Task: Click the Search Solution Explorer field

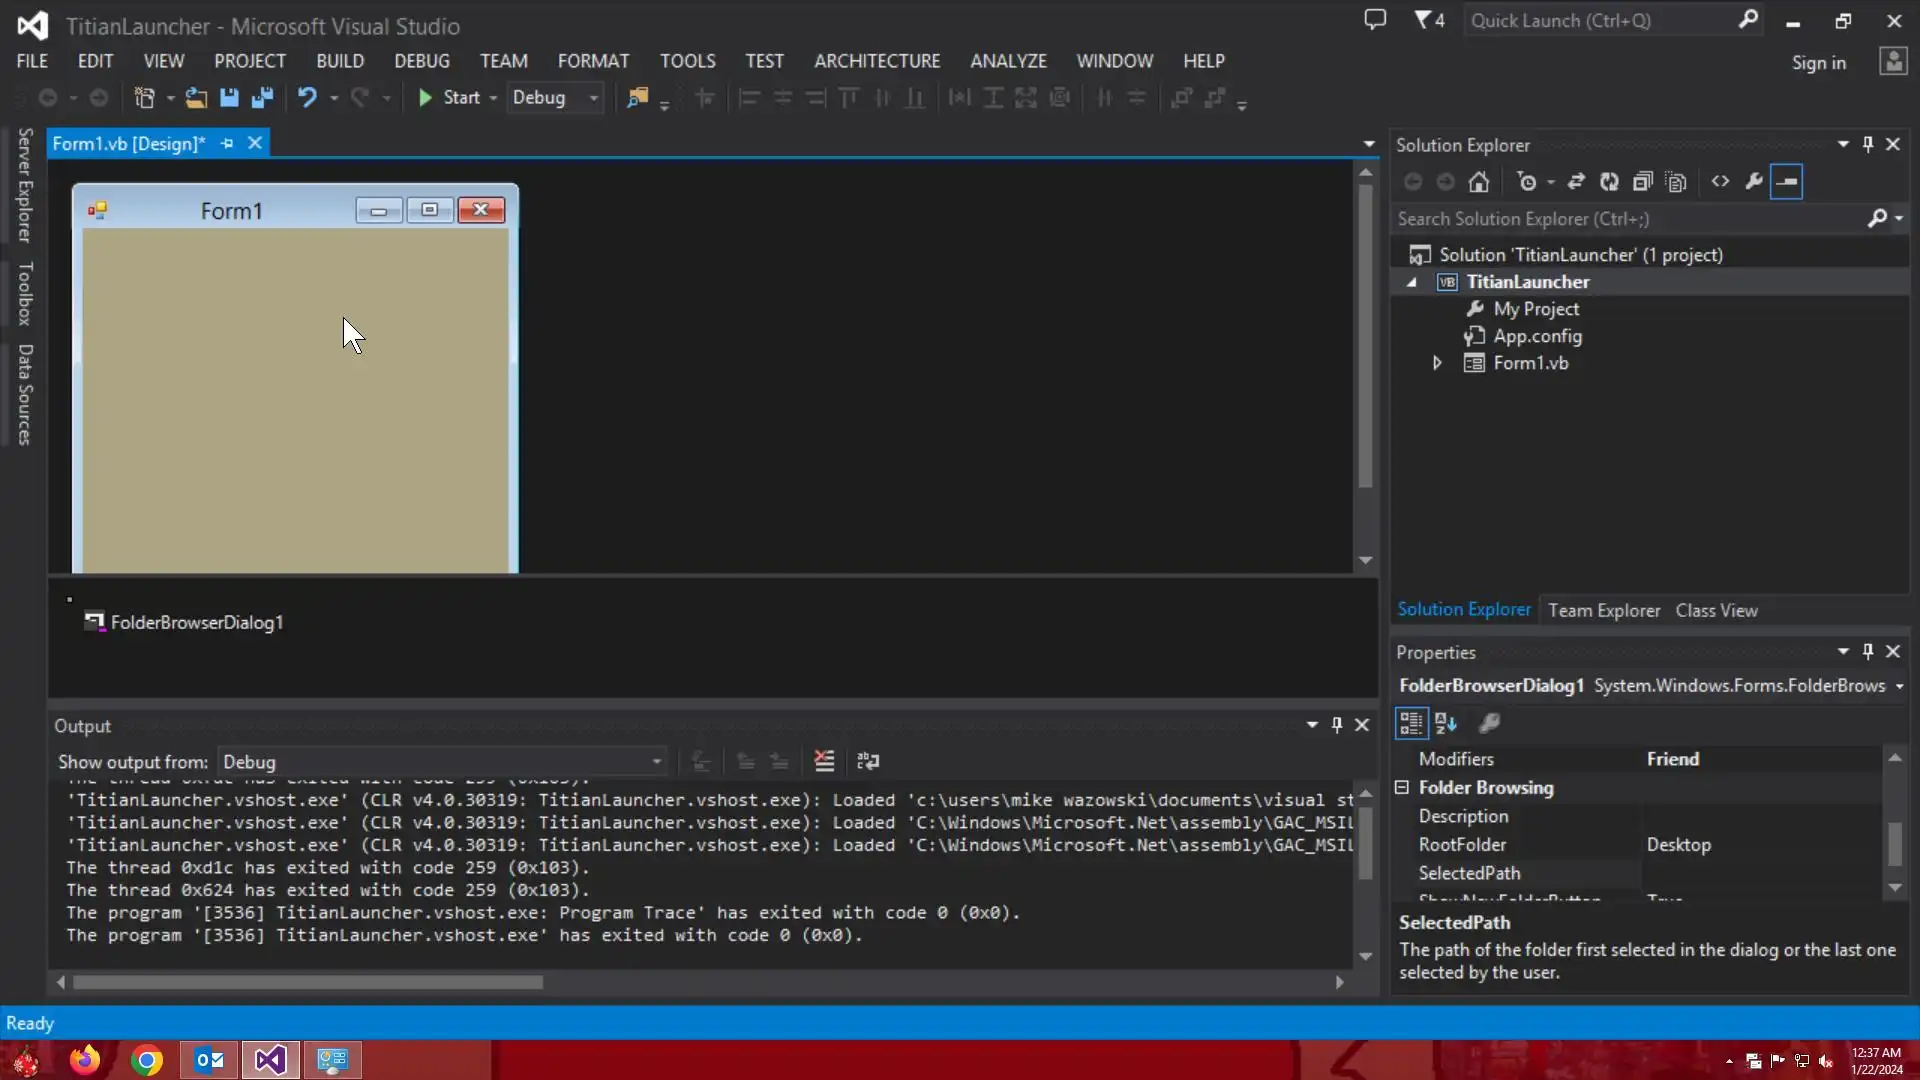Action: click(x=1630, y=219)
